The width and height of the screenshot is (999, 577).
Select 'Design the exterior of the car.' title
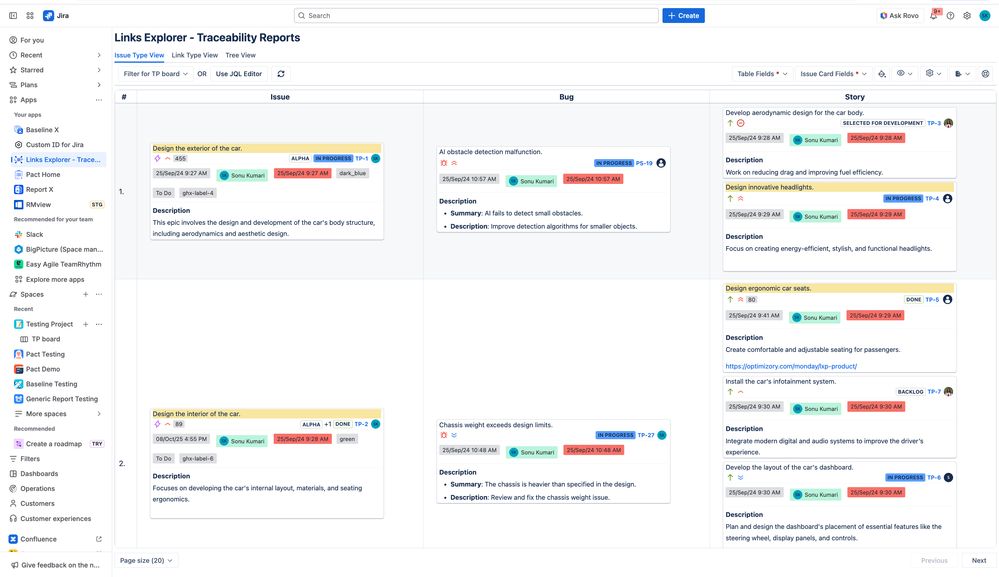[197, 148]
